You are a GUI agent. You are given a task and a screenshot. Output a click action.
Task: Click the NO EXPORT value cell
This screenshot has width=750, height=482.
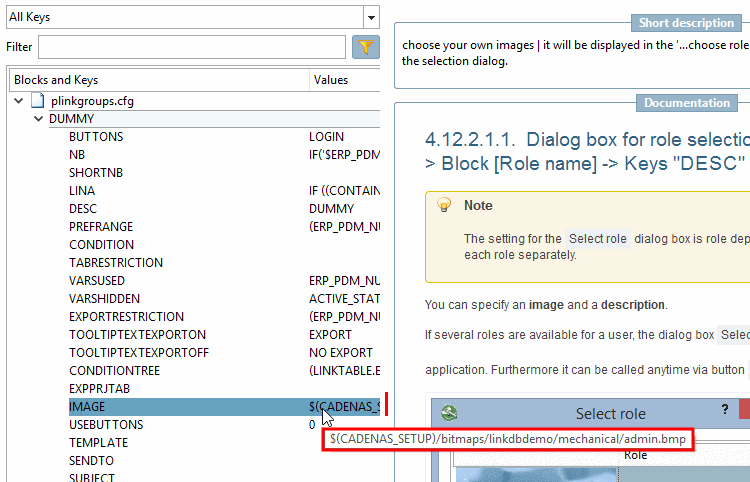pyautogui.click(x=341, y=353)
